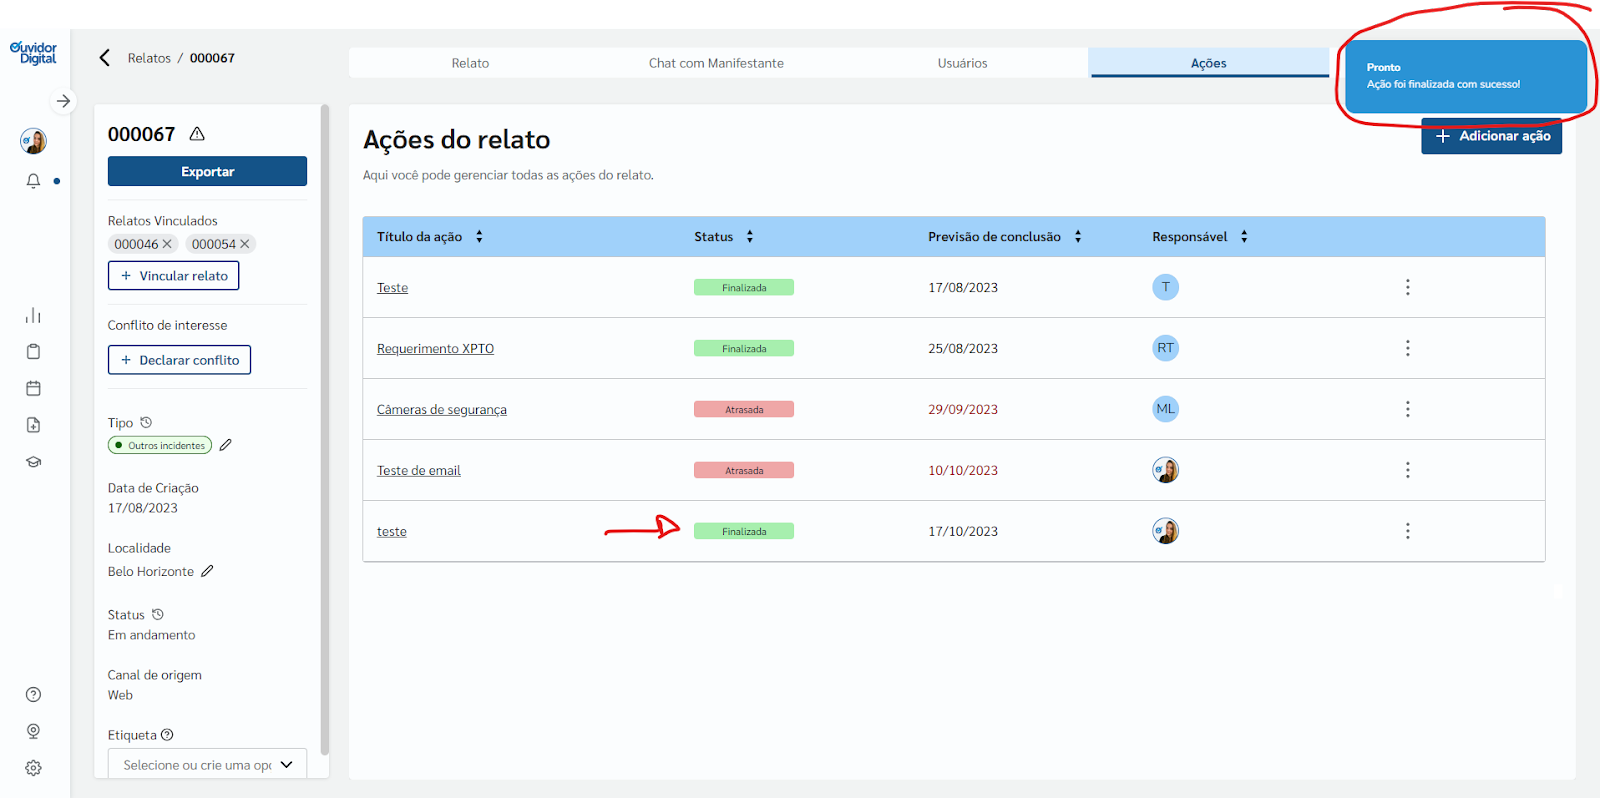Click the Outros incidentes type tag
Viewport: 1600px width, 798px height.
[x=160, y=445]
